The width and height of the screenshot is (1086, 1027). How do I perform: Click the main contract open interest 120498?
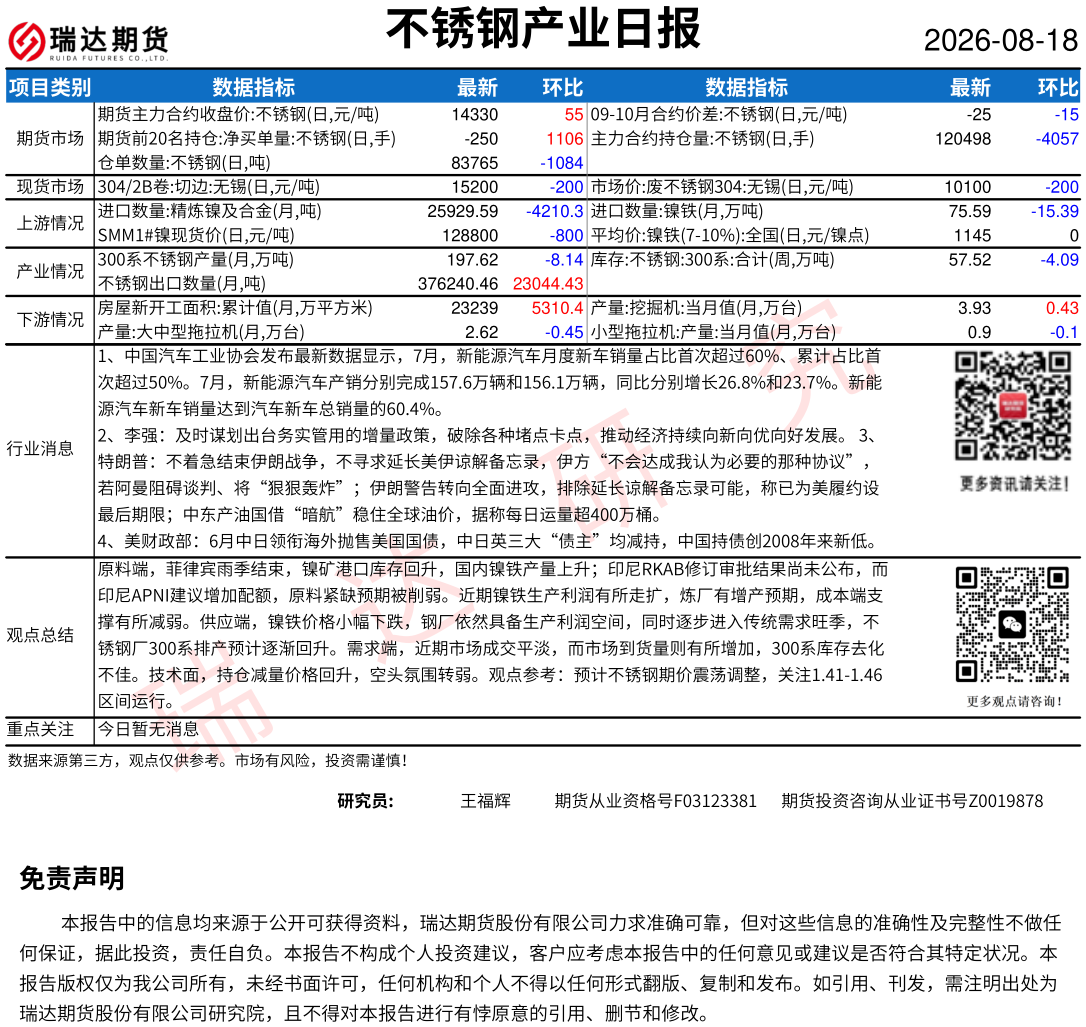[x=963, y=139]
